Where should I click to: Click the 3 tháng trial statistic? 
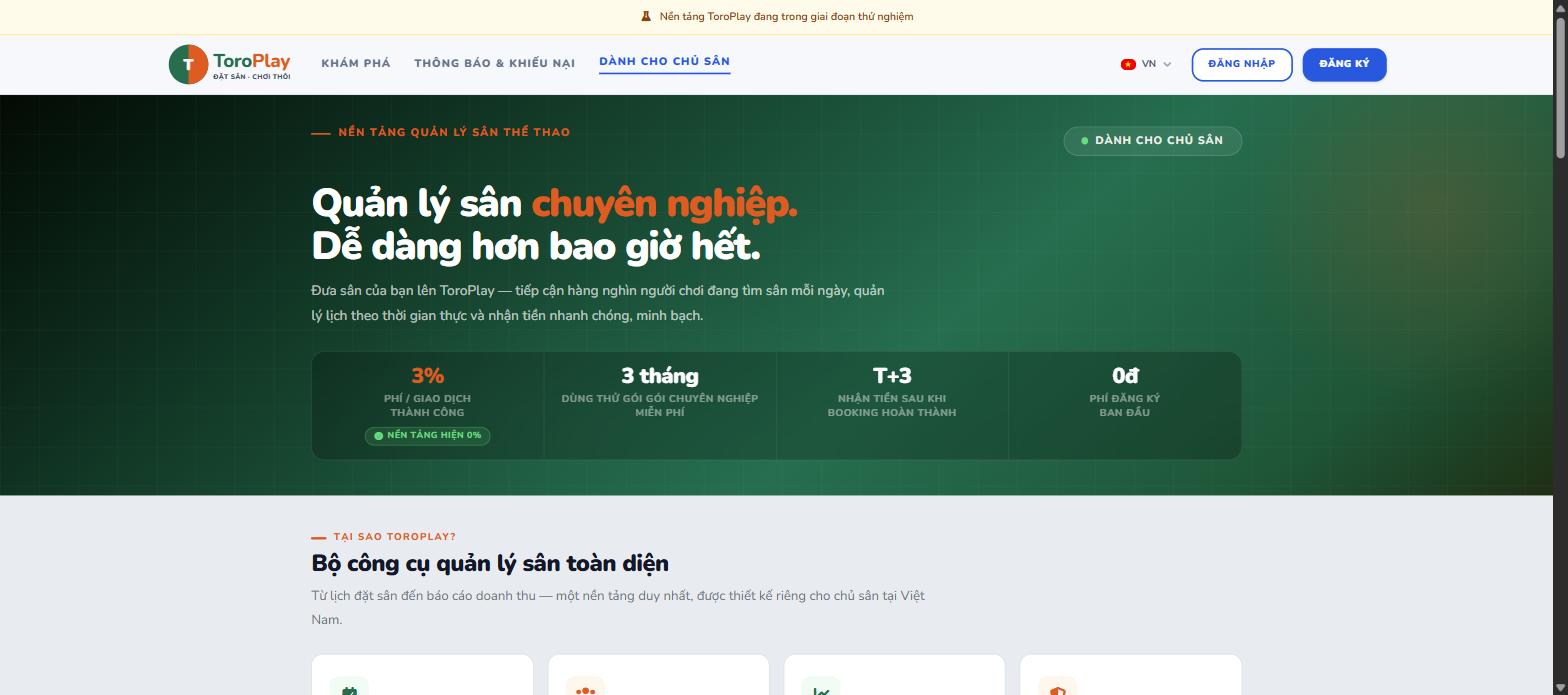[659, 376]
